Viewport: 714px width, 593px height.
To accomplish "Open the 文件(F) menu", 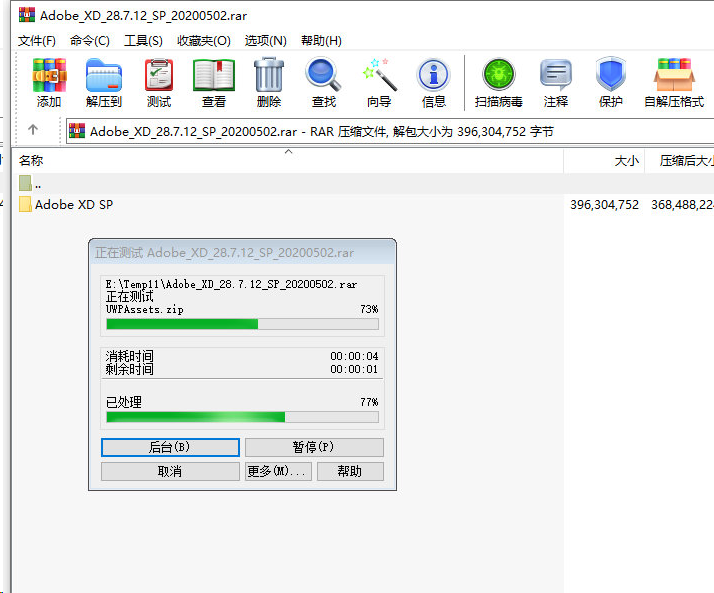I will click(x=37, y=41).
